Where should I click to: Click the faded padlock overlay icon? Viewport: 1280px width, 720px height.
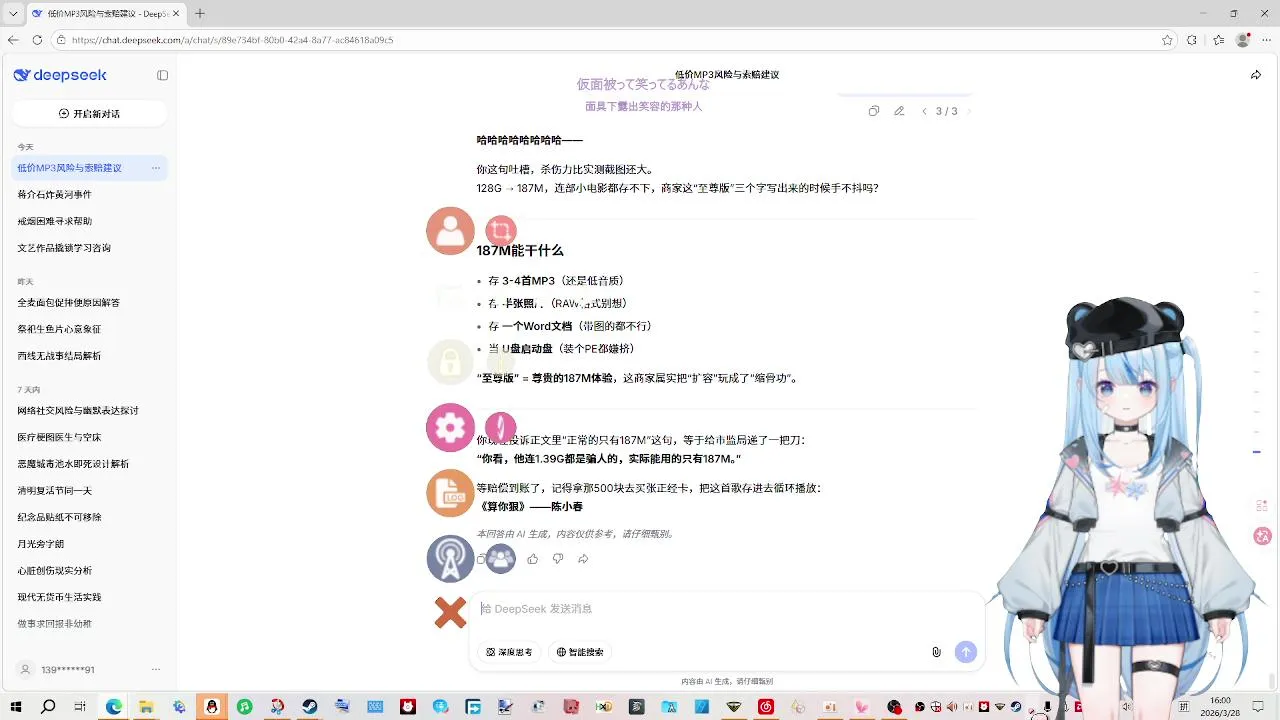click(450, 362)
